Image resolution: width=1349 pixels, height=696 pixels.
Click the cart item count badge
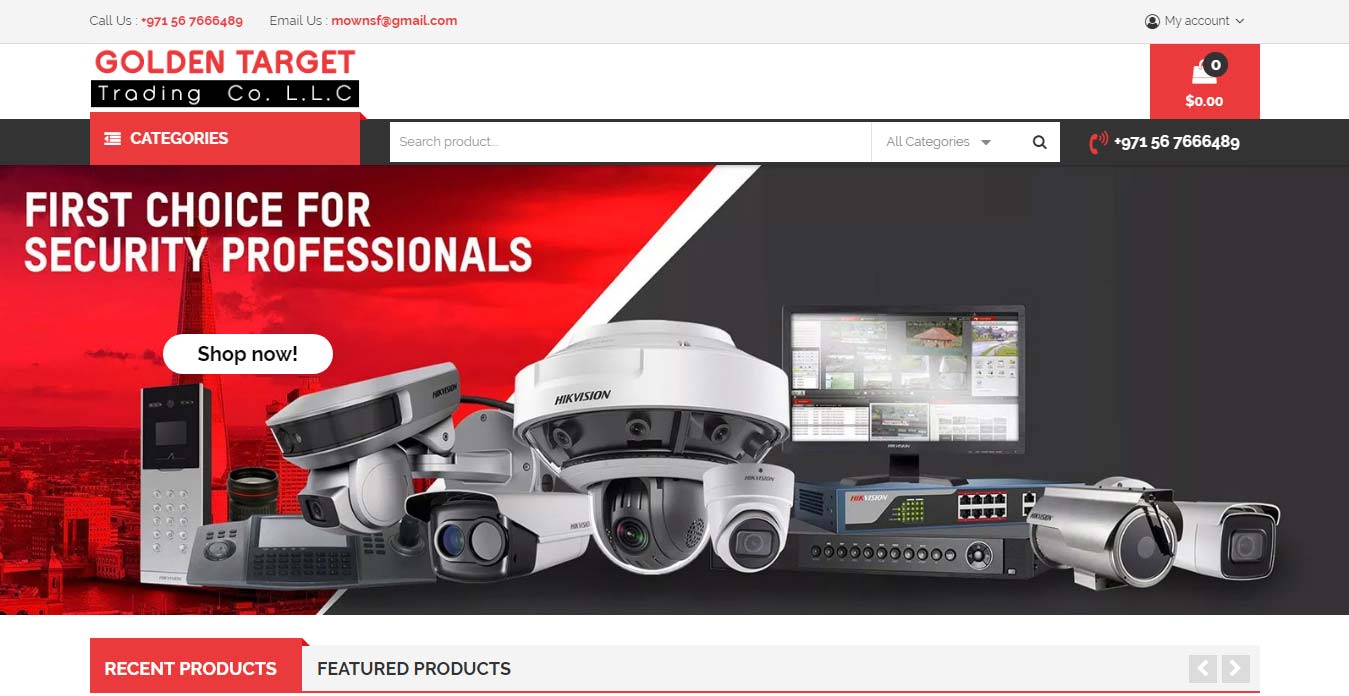[x=1216, y=65]
